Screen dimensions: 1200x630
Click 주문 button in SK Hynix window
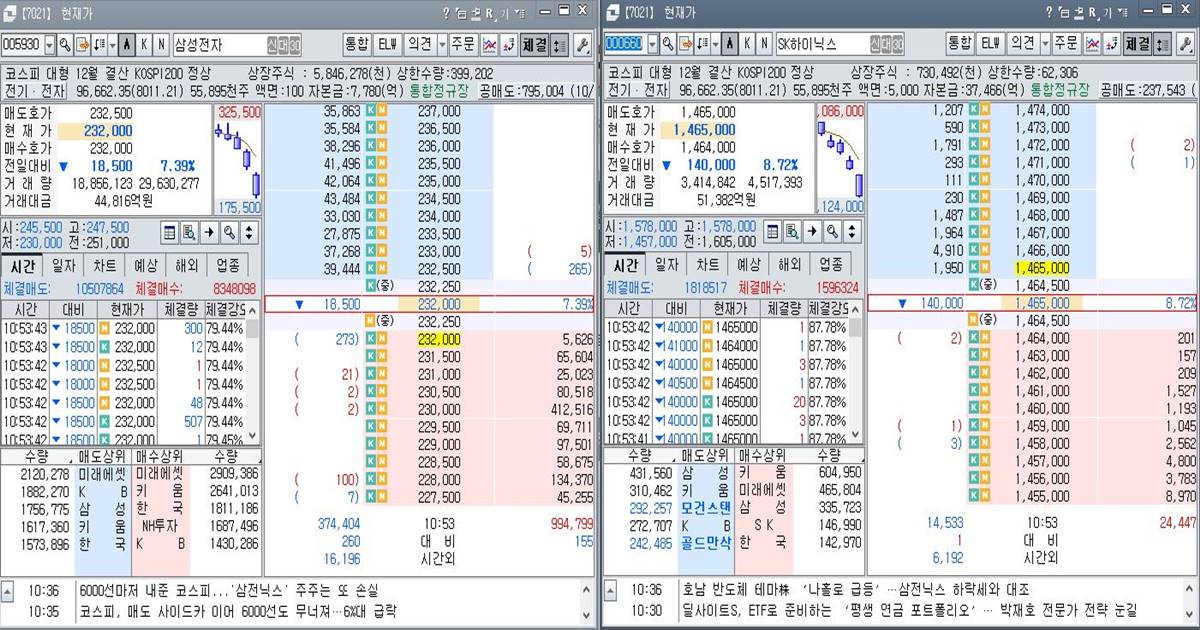tap(1066, 45)
